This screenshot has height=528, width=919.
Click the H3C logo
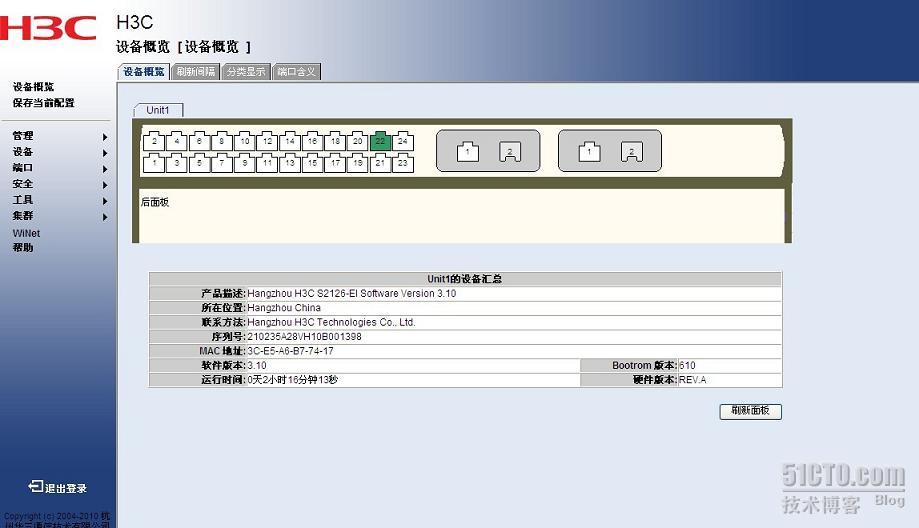tap(48, 28)
